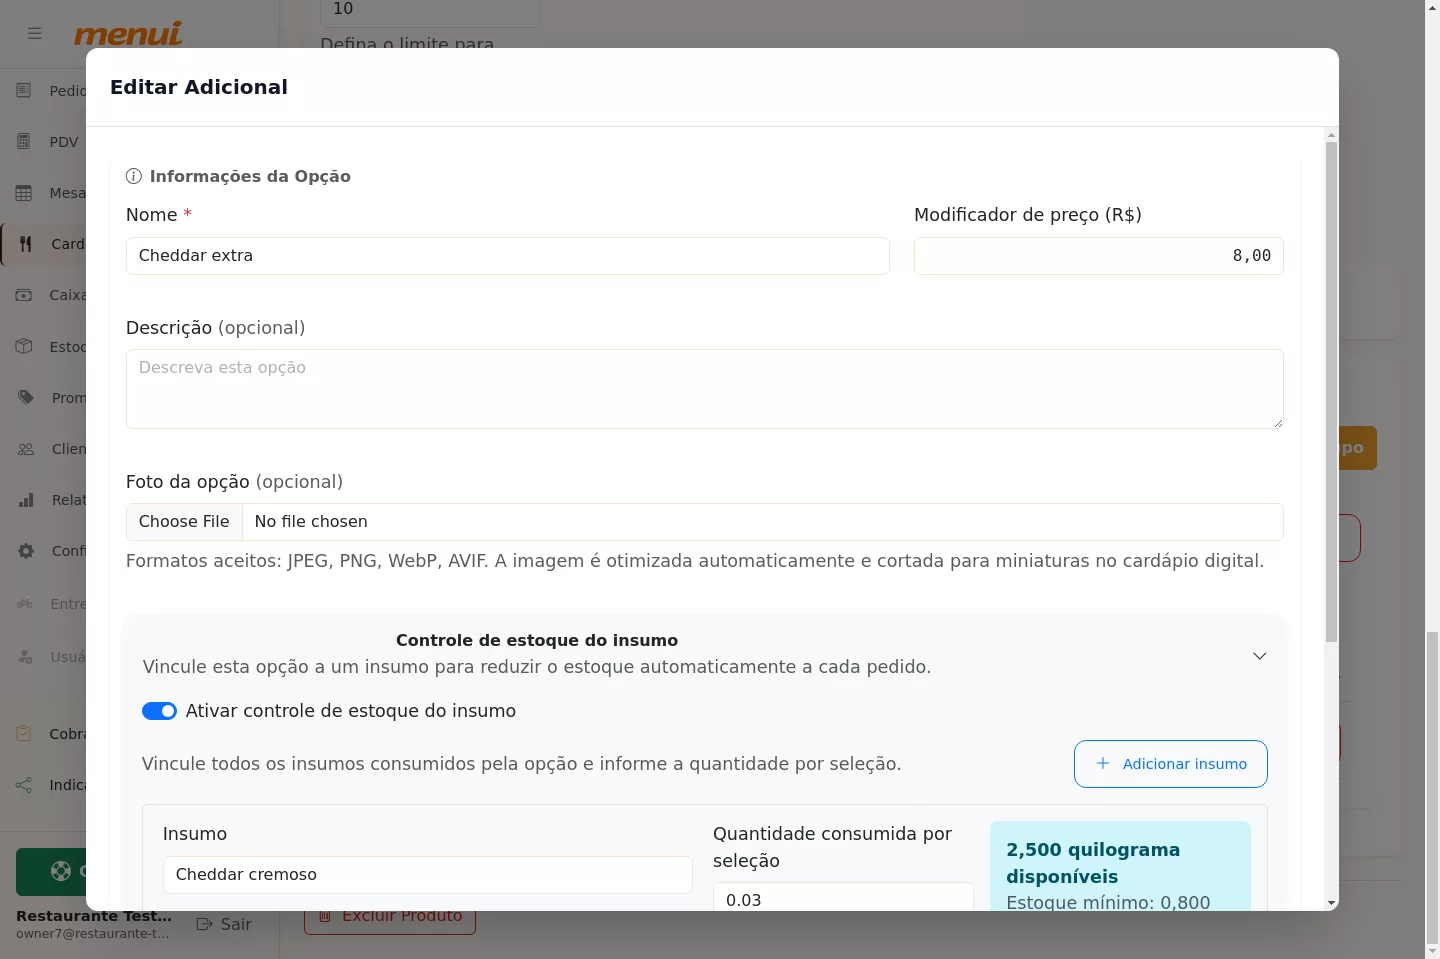Image resolution: width=1440 pixels, height=959 pixels.
Task: Click the menui logo
Action: [x=128, y=34]
